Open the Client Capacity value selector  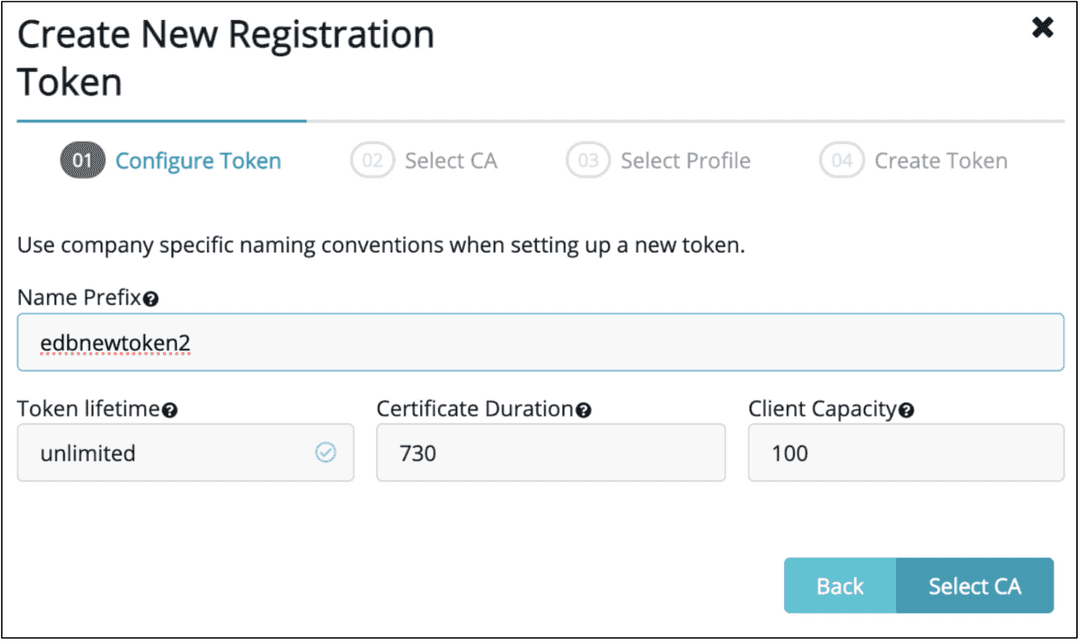(x=905, y=452)
